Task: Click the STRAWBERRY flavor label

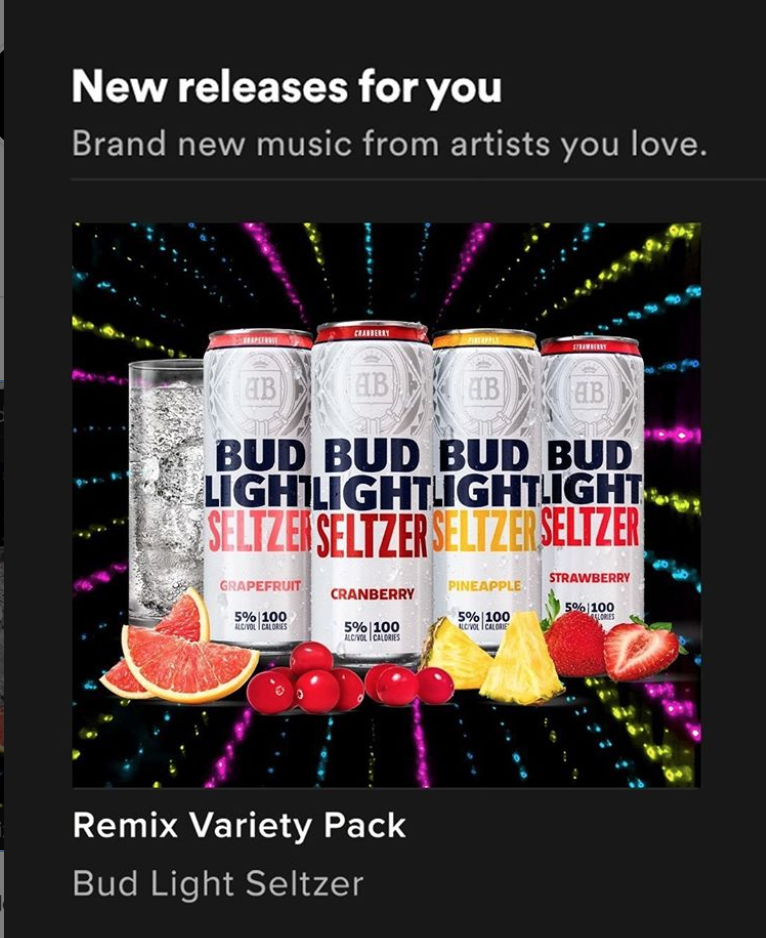Action: pyautogui.click(x=589, y=578)
